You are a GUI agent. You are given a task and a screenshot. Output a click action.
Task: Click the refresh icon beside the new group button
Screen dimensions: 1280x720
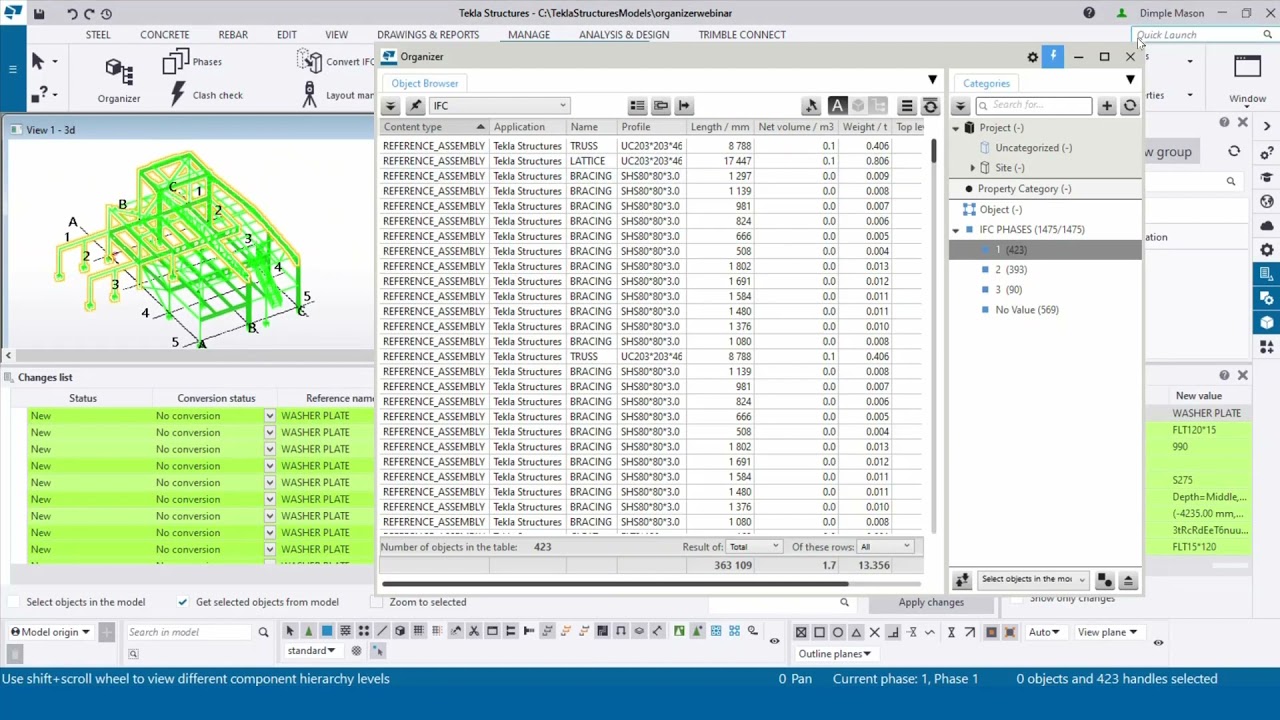tap(1234, 152)
